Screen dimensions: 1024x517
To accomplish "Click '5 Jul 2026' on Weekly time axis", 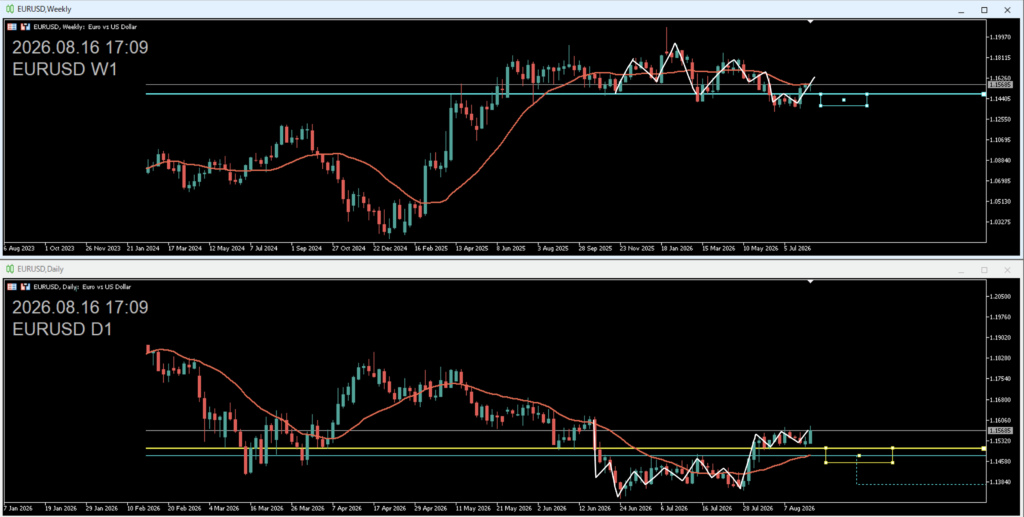I will pyautogui.click(x=797, y=249).
